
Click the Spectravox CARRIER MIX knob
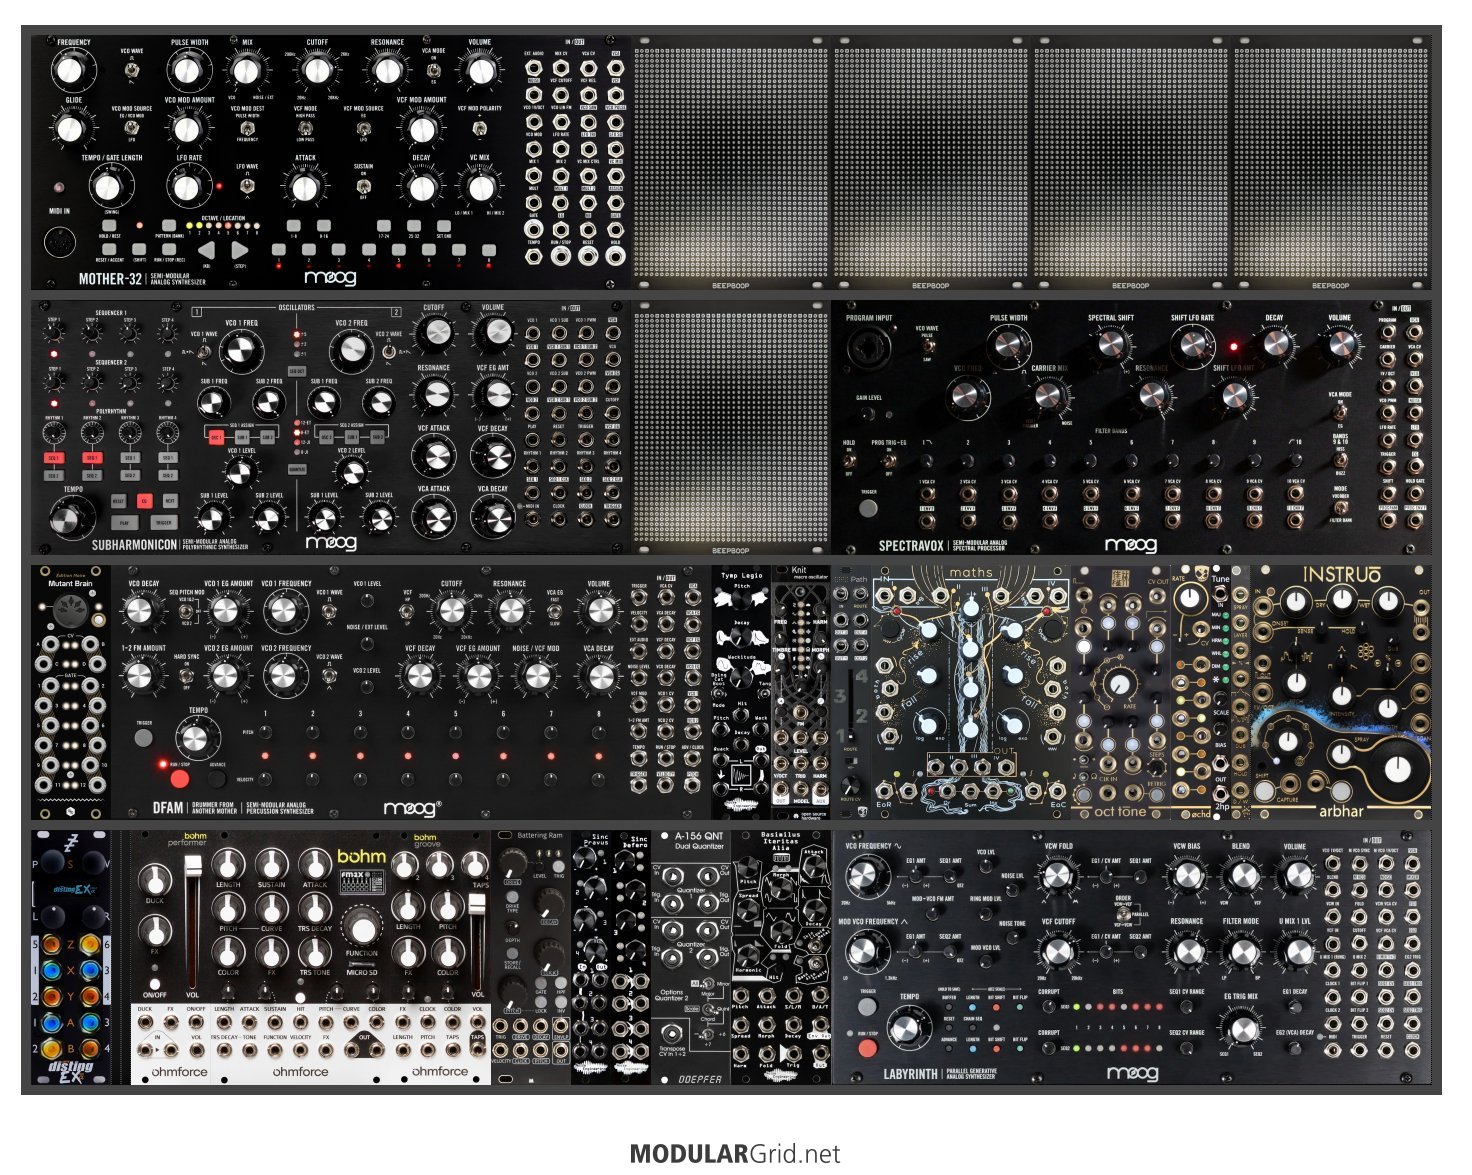click(x=1047, y=397)
